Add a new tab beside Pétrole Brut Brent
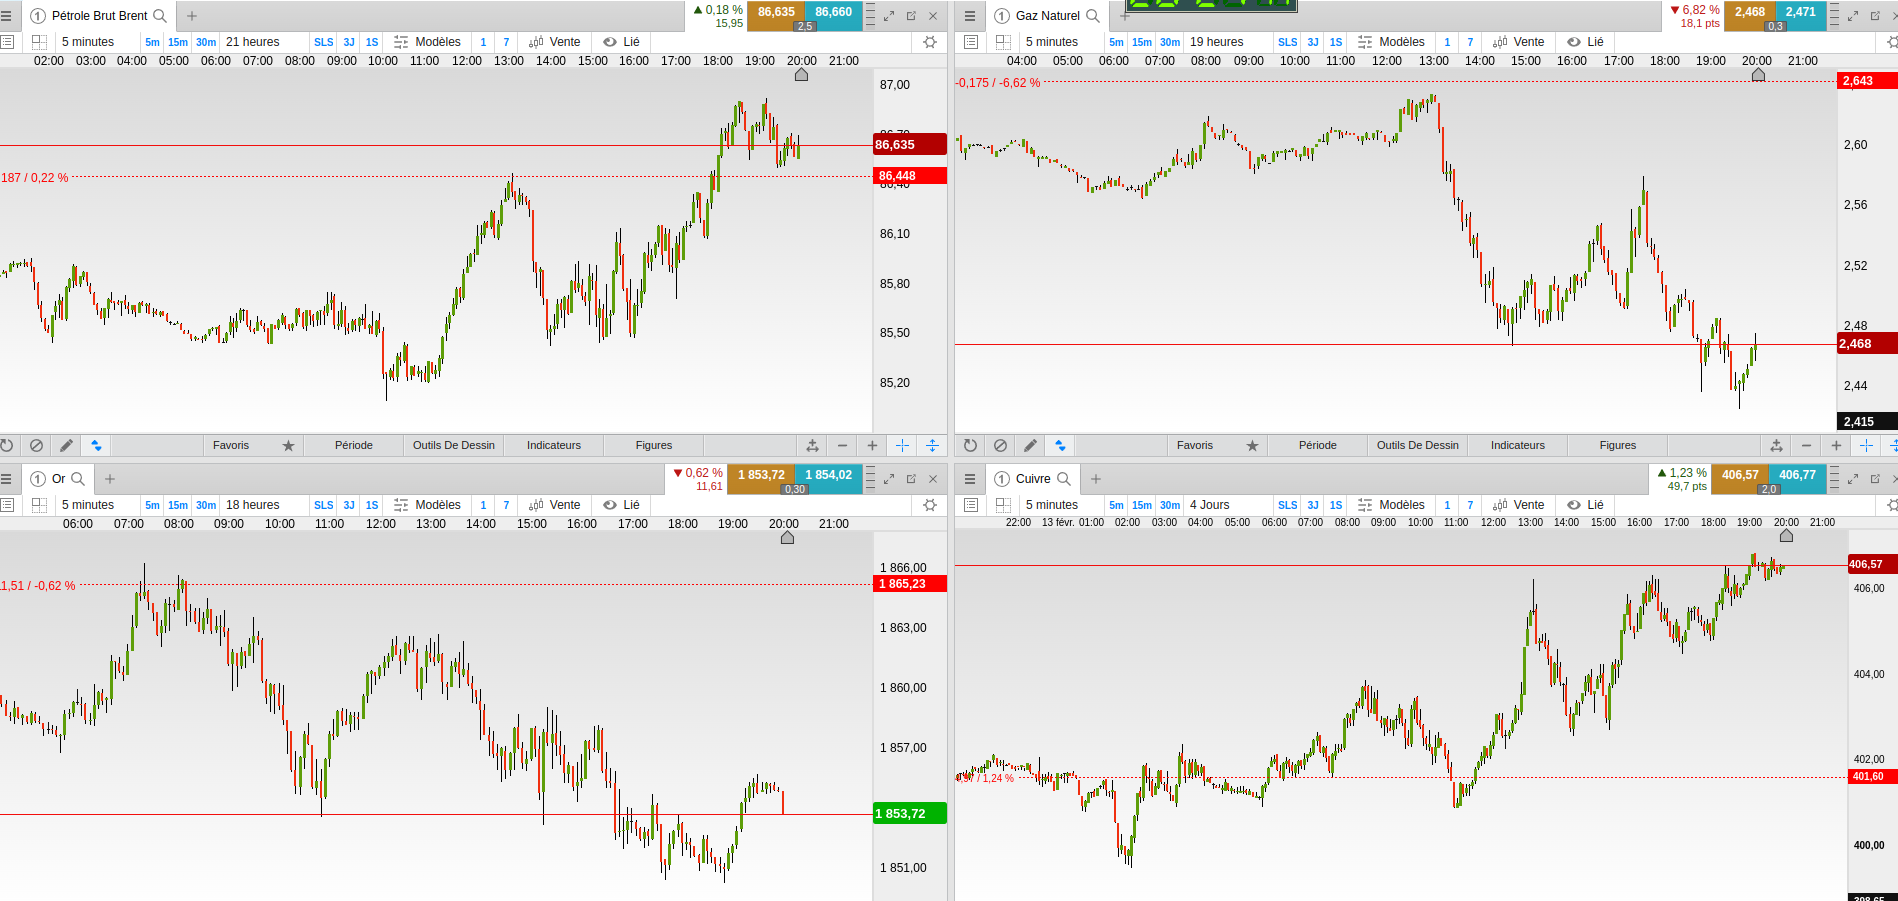 click(192, 16)
